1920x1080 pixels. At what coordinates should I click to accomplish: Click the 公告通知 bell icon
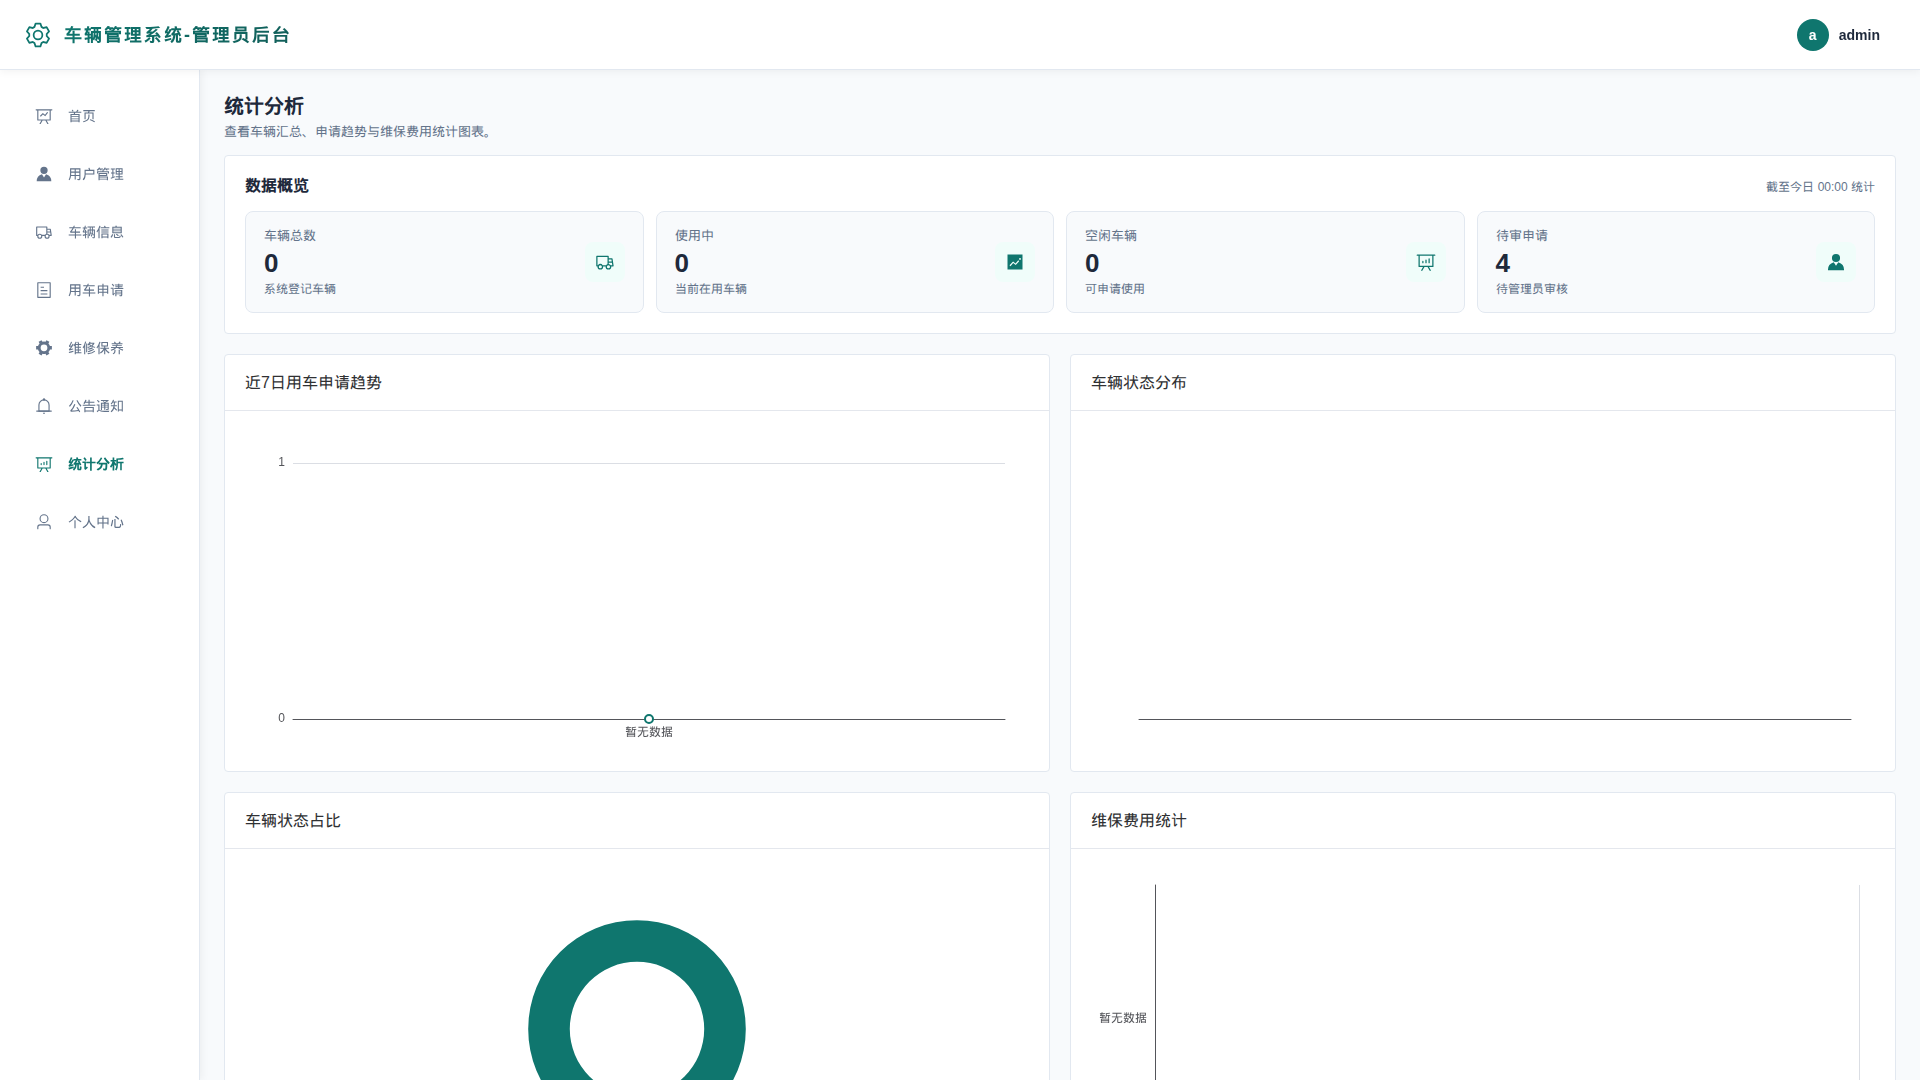tap(44, 406)
